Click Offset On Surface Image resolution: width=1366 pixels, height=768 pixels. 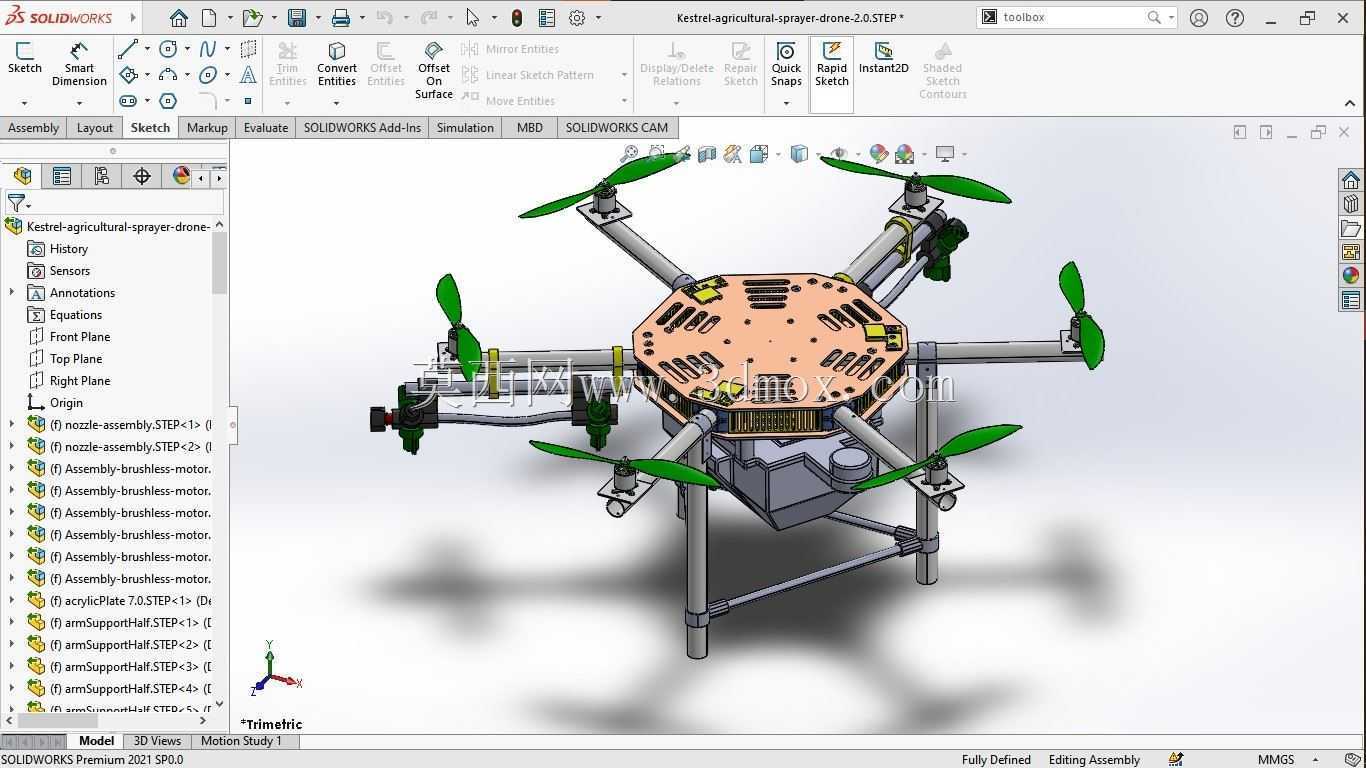(x=434, y=70)
